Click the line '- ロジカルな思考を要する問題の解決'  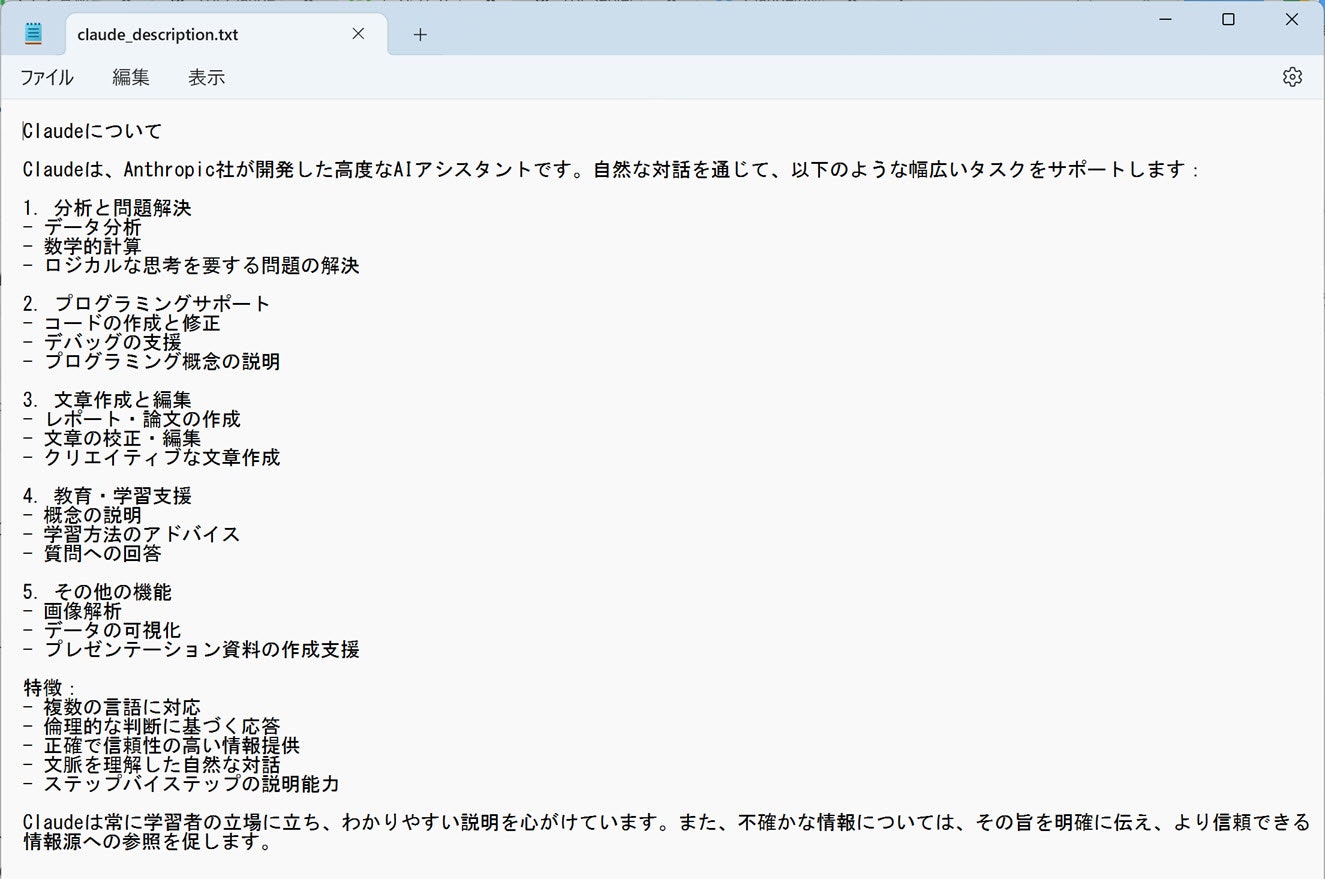pyautogui.click(x=191, y=265)
